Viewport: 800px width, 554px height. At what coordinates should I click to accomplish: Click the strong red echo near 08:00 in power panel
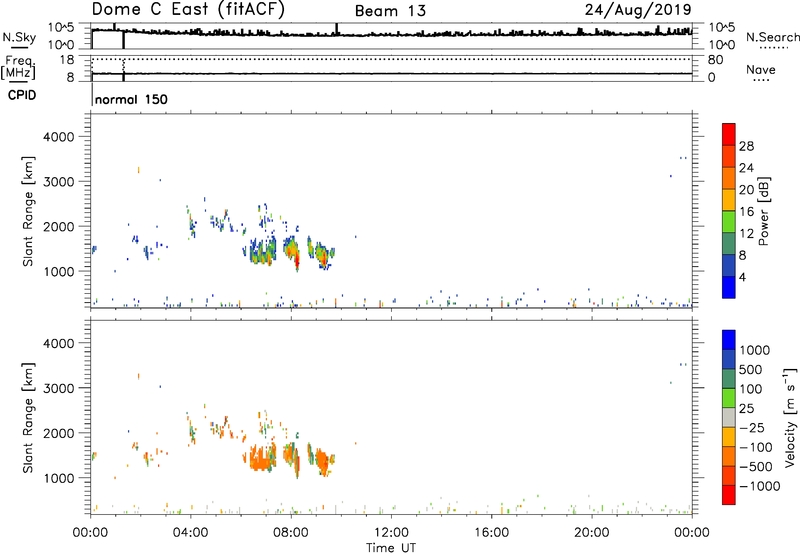tap(297, 263)
